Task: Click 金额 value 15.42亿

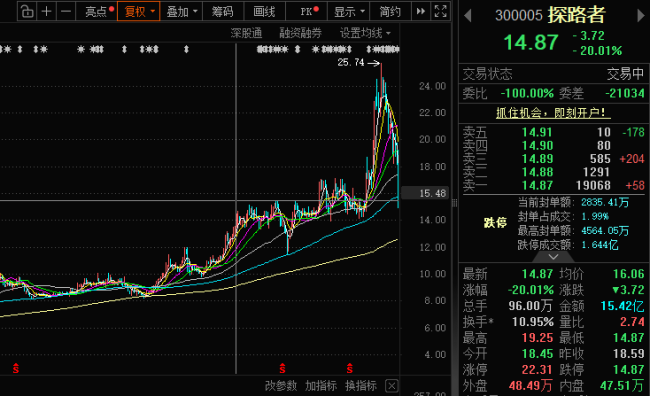Action: point(622,306)
